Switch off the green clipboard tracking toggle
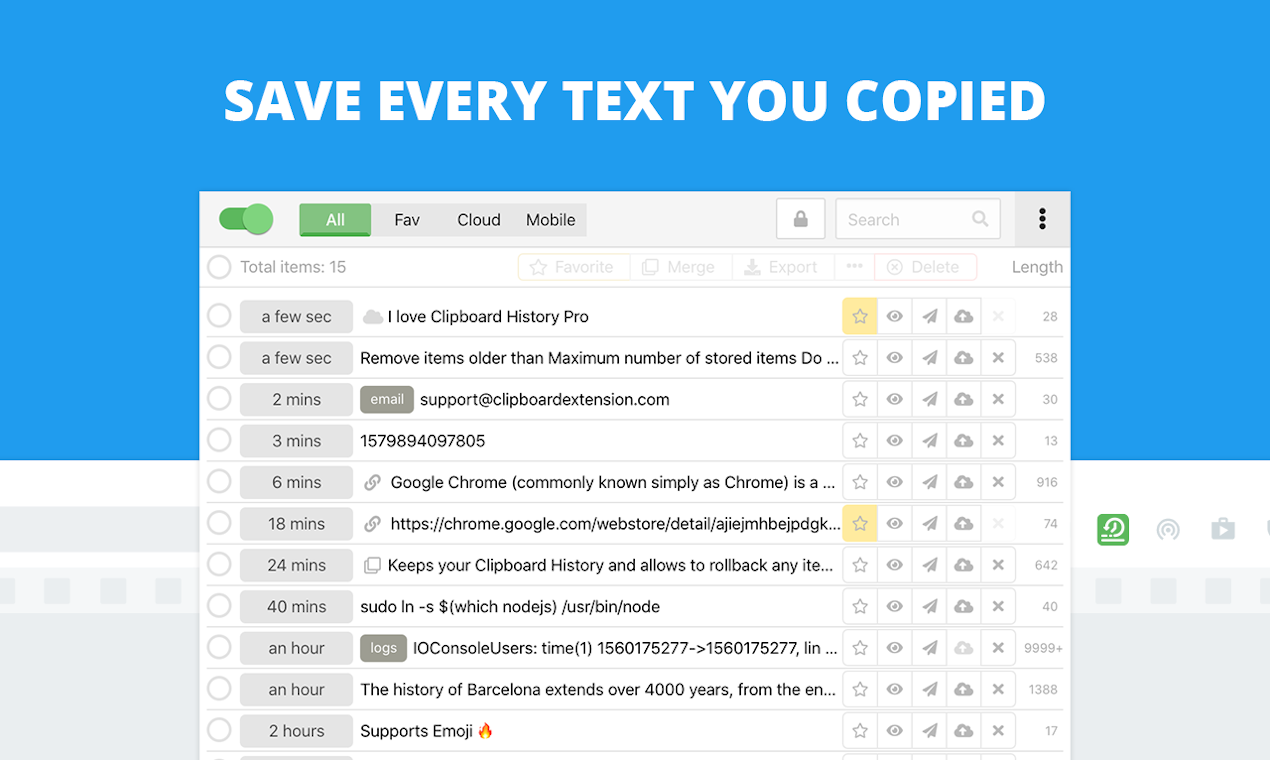The image size is (1270, 760). click(x=245, y=219)
